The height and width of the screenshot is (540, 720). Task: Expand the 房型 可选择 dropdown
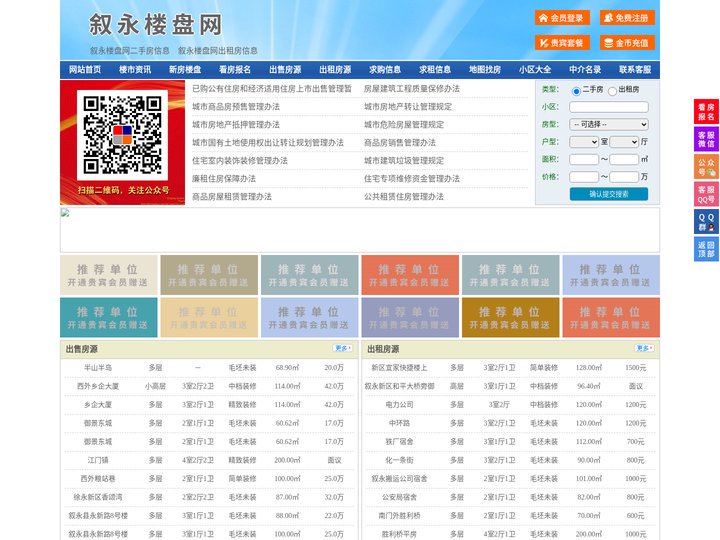[609, 124]
